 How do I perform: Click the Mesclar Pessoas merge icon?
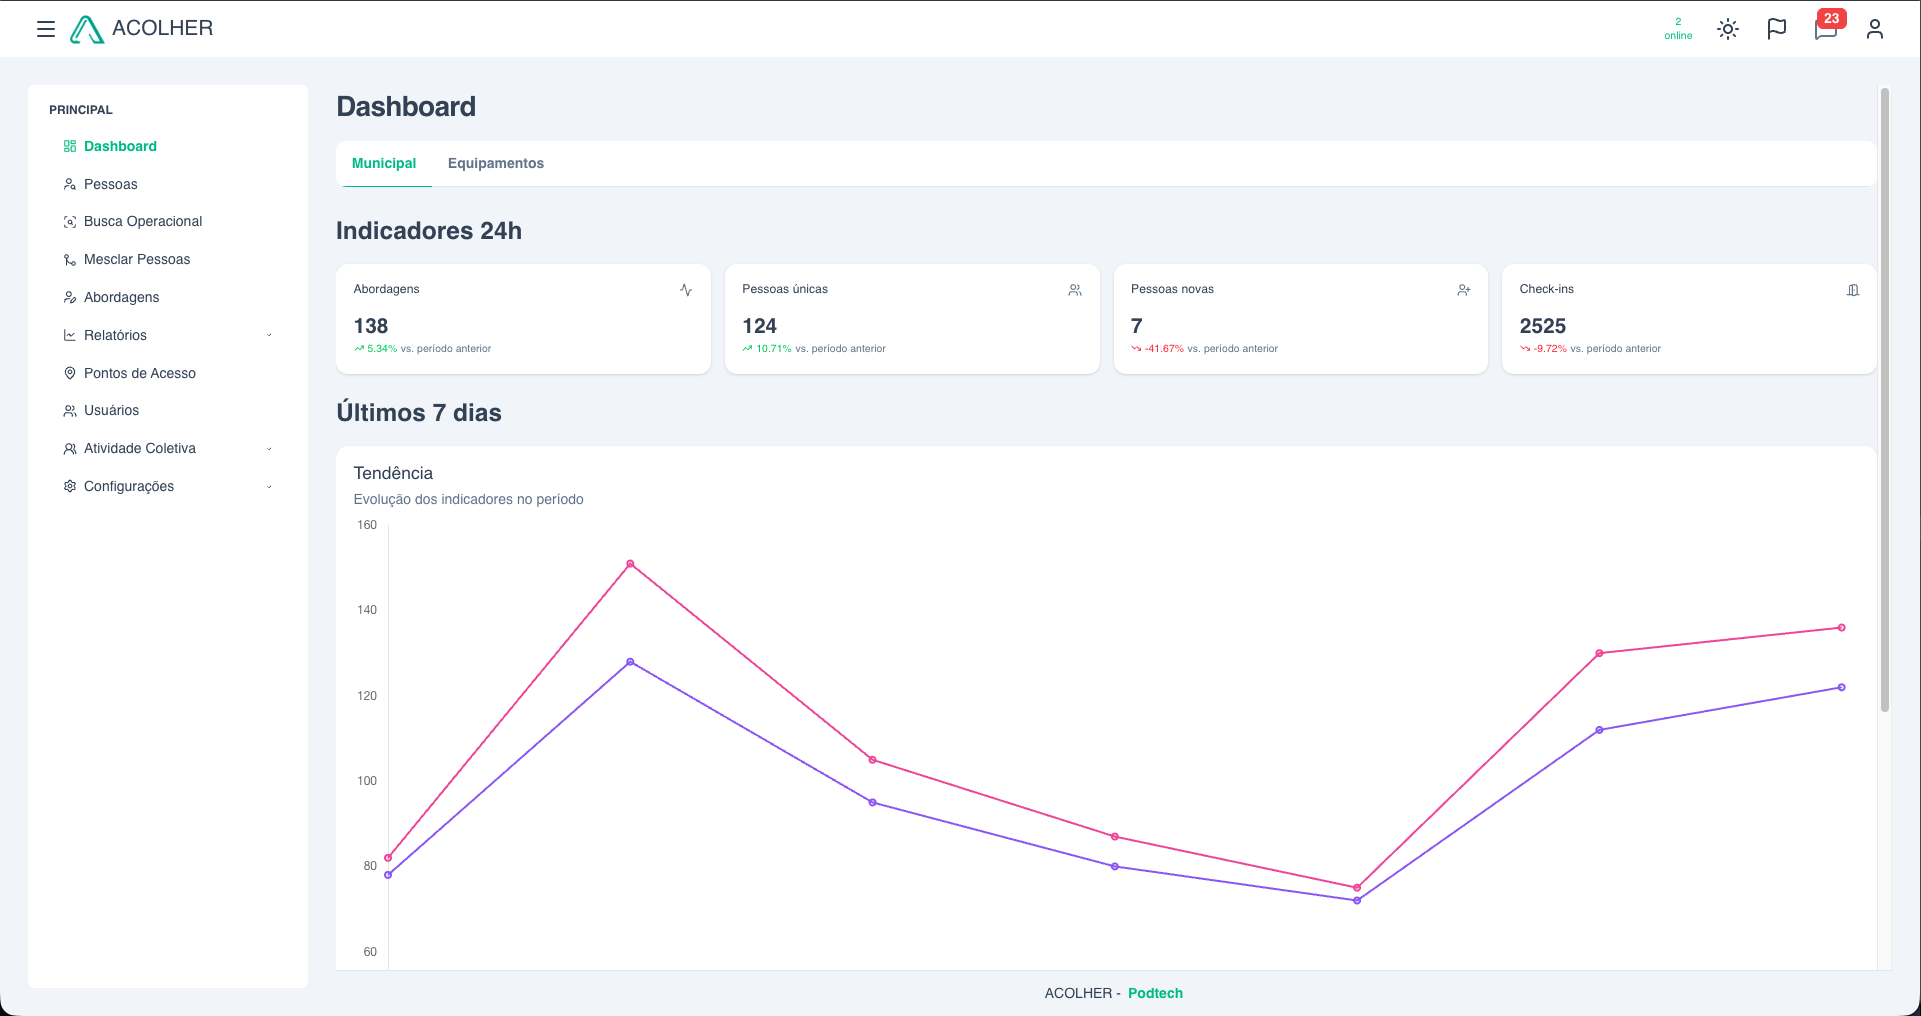tap(70, 260)
